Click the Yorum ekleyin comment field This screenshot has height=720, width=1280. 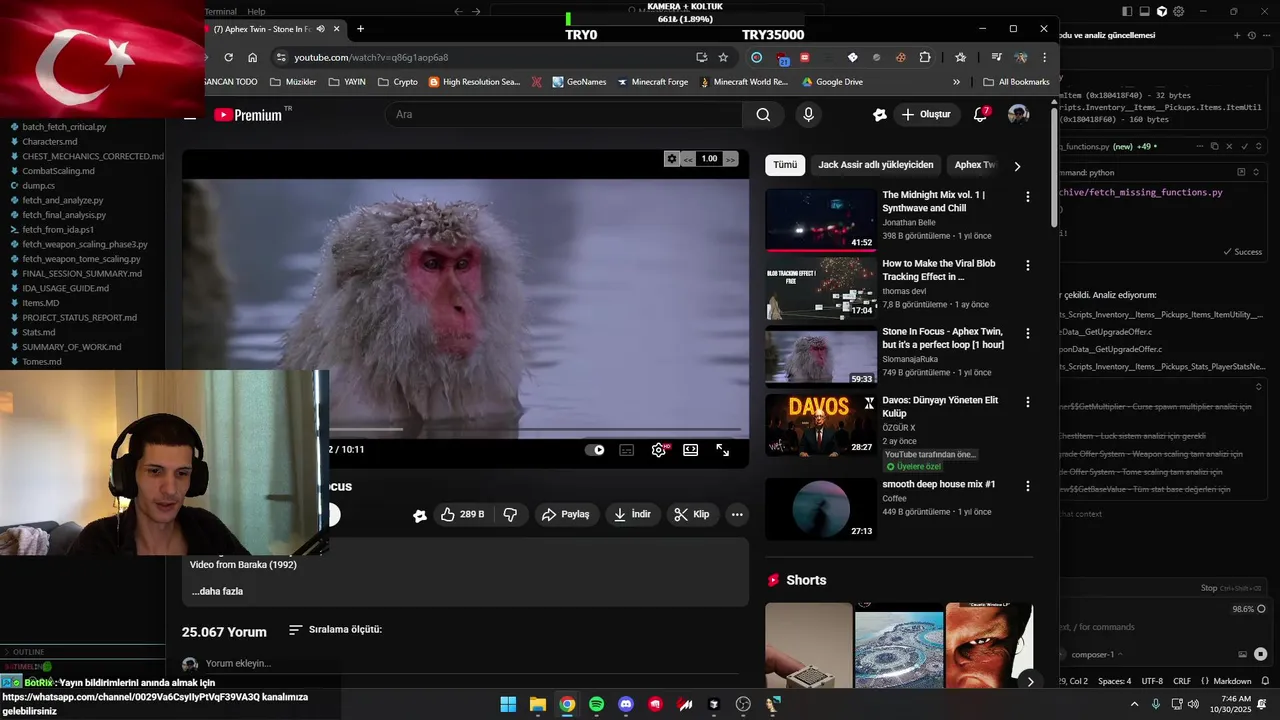coord(238,663)
